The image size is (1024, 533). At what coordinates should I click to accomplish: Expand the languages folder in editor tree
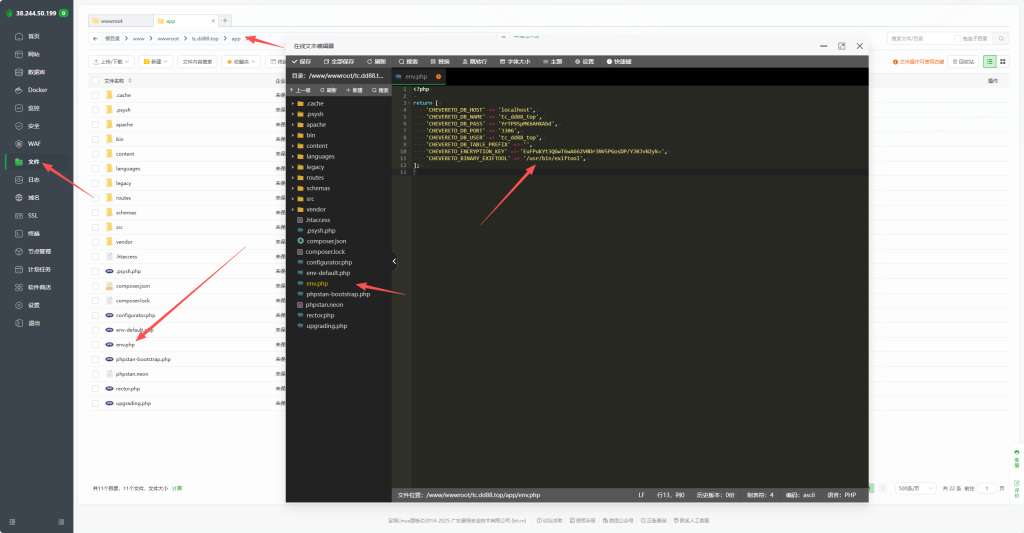point(320,156)
